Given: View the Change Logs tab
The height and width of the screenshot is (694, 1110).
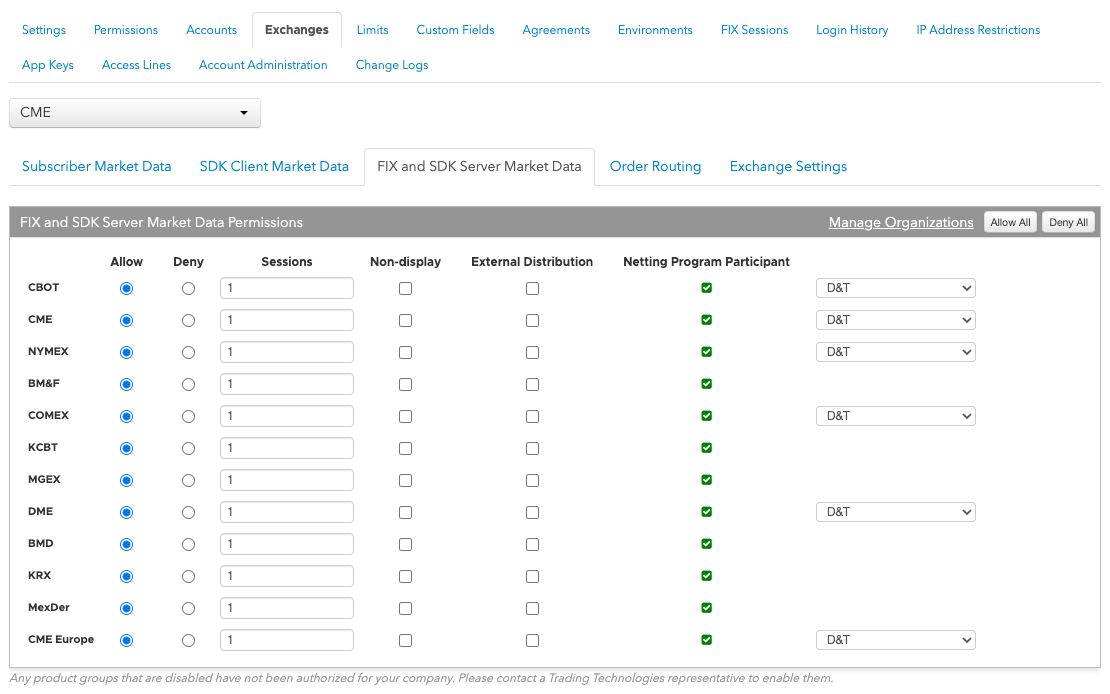Looking at the screenshot, I should (392, 65).
